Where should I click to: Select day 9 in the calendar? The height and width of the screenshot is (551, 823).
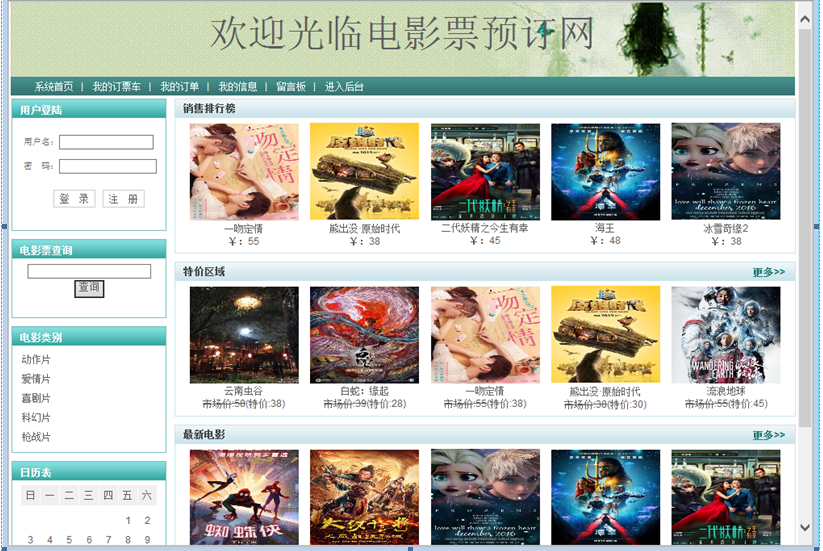(147, 540)
